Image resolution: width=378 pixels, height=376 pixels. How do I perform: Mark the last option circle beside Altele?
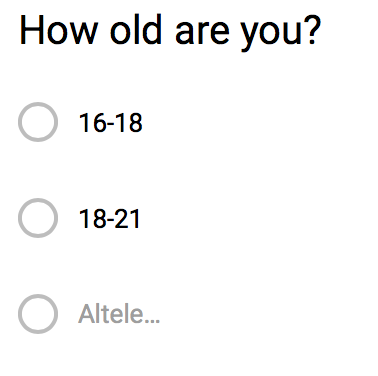[38, 314]
